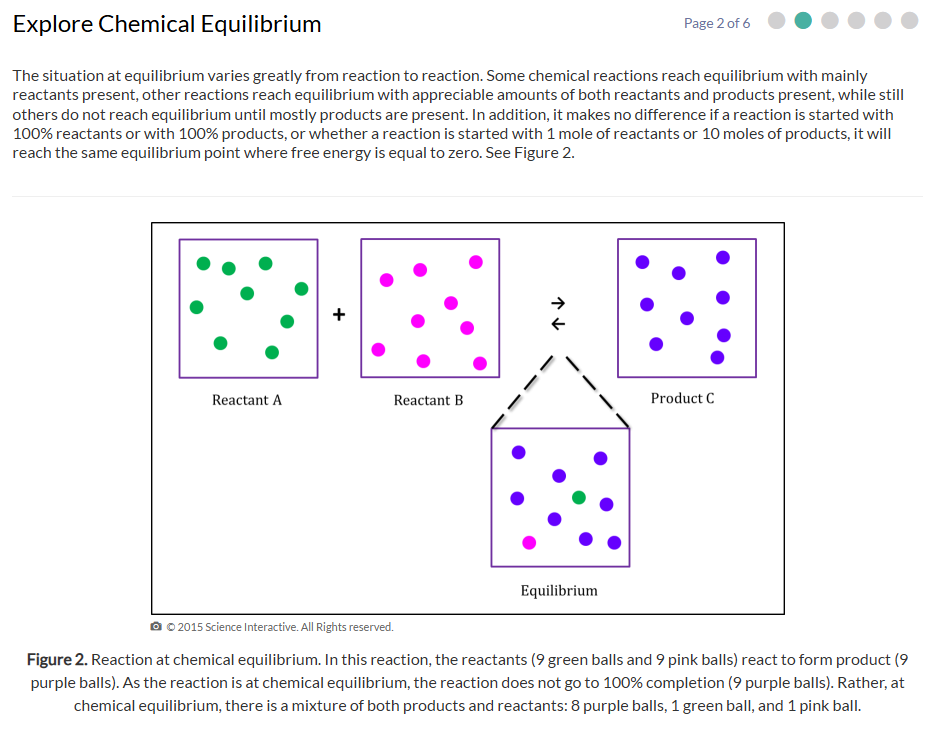The height and width of the screenshot is (751, 952).
Task: Select the Reactant A box
Action: coord(248,308)
